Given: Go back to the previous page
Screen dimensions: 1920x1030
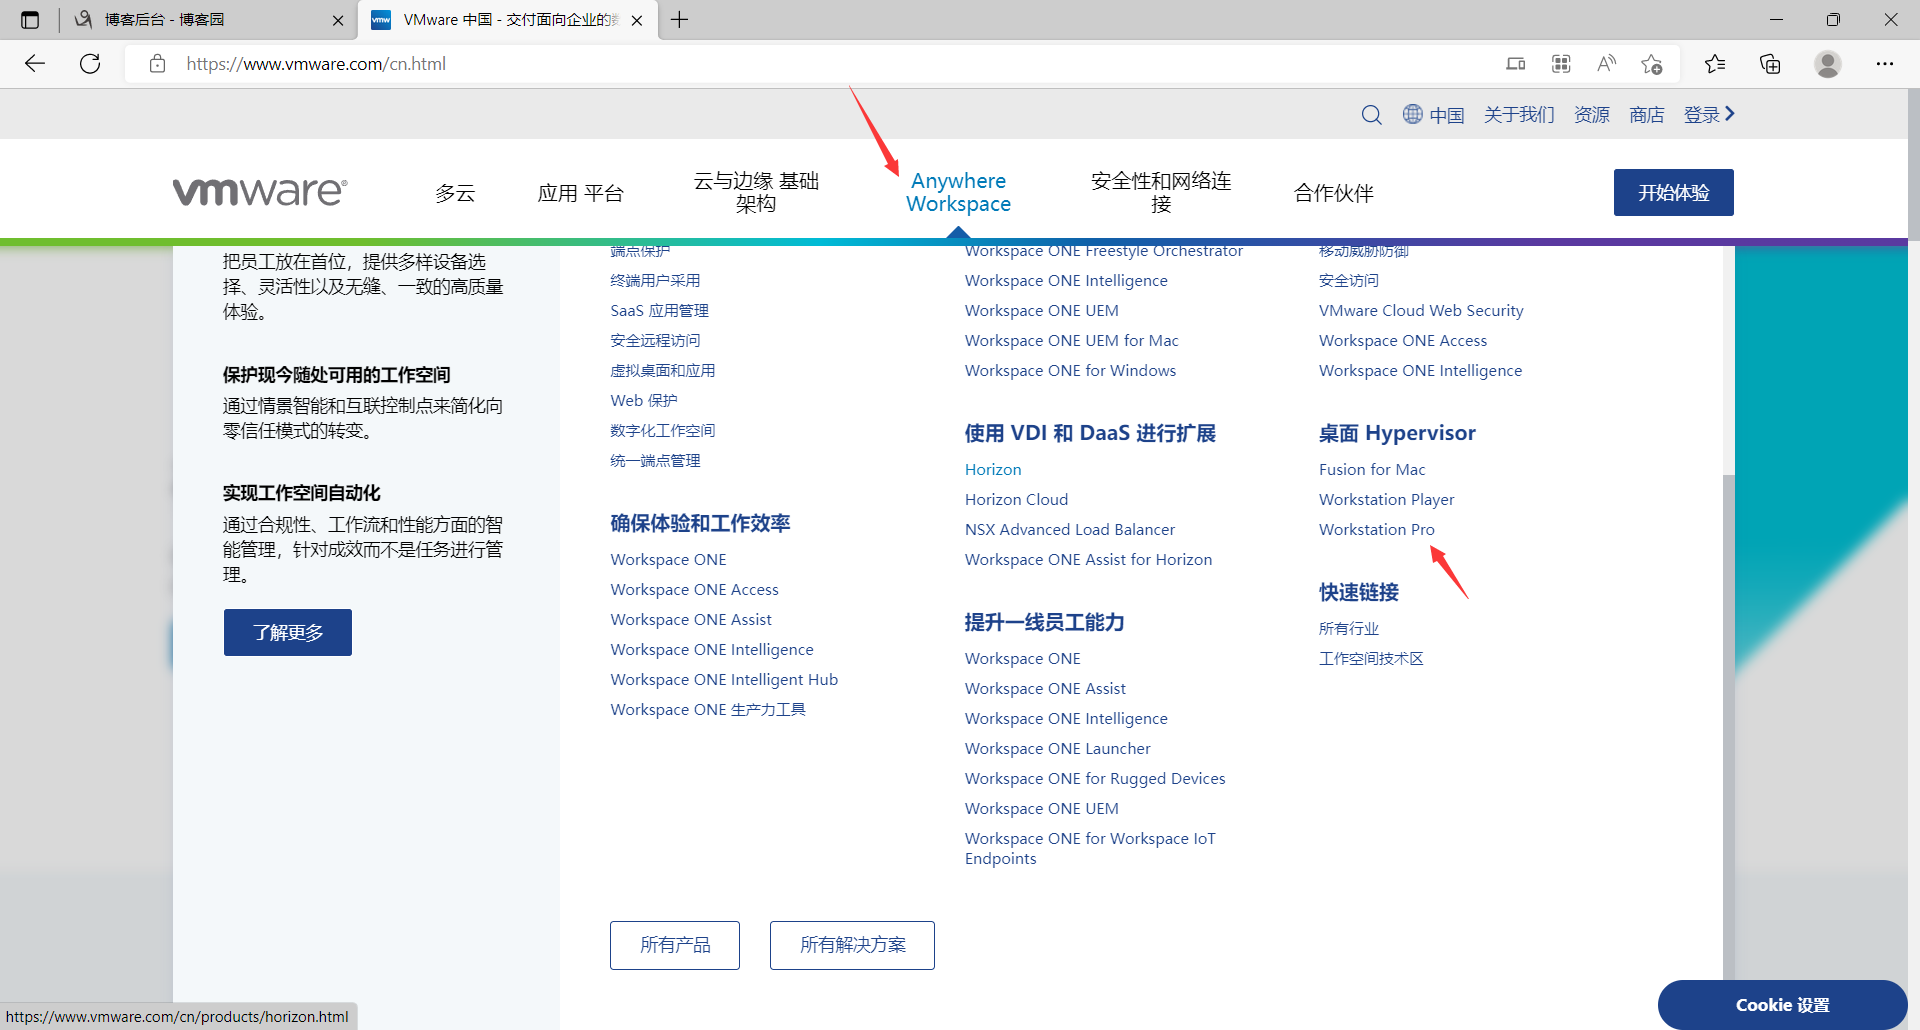Looking at the screenshot, I should (35, 64).
